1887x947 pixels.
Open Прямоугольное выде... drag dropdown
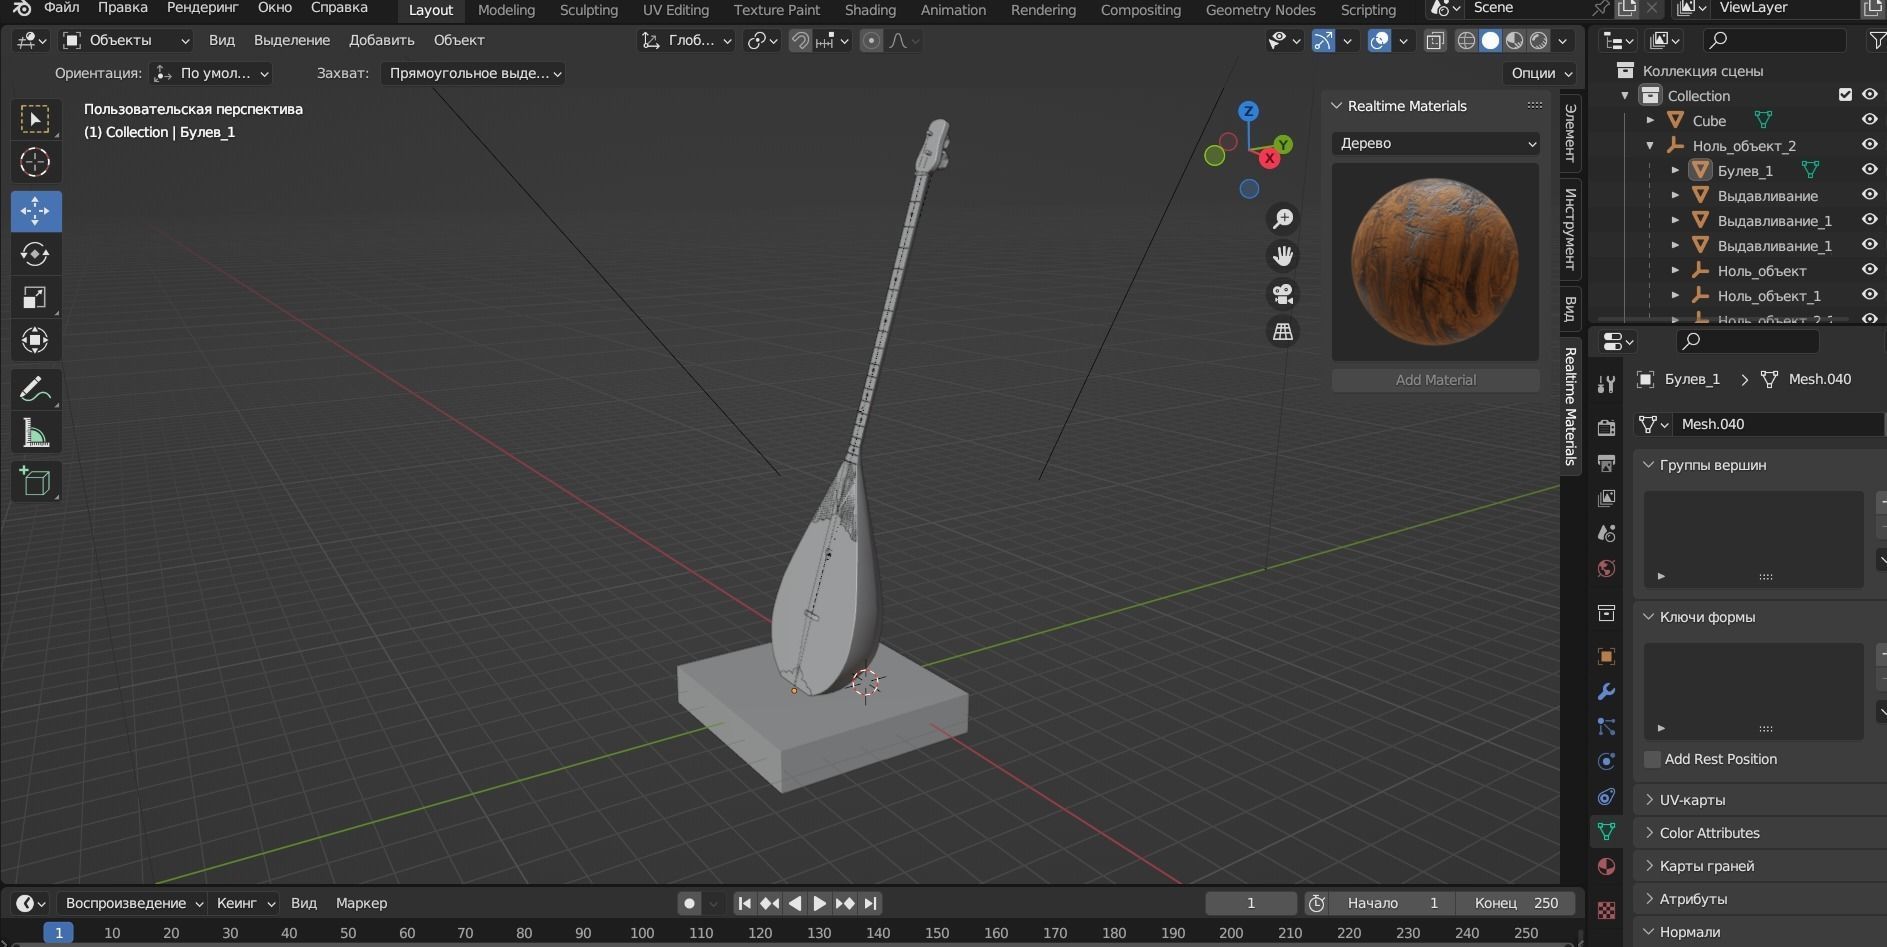472,73
